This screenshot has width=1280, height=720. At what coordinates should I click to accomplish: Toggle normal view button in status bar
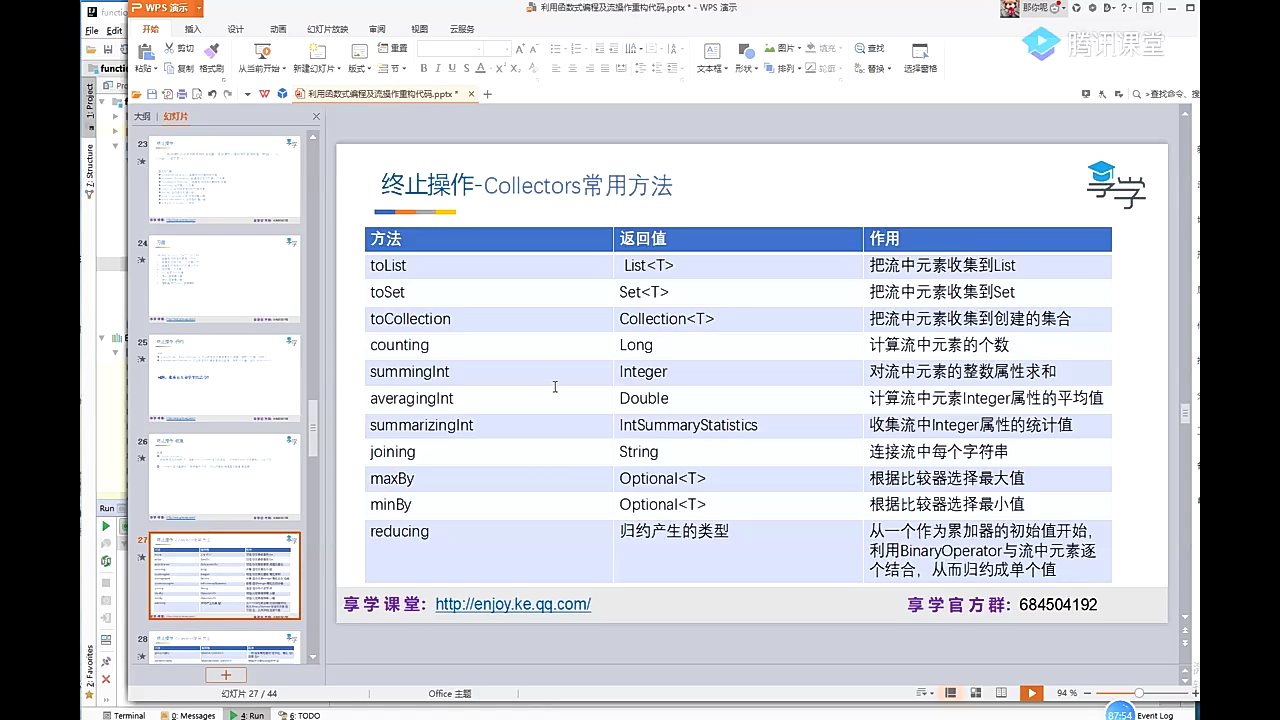pyautogui.click(x=951, y=693)
